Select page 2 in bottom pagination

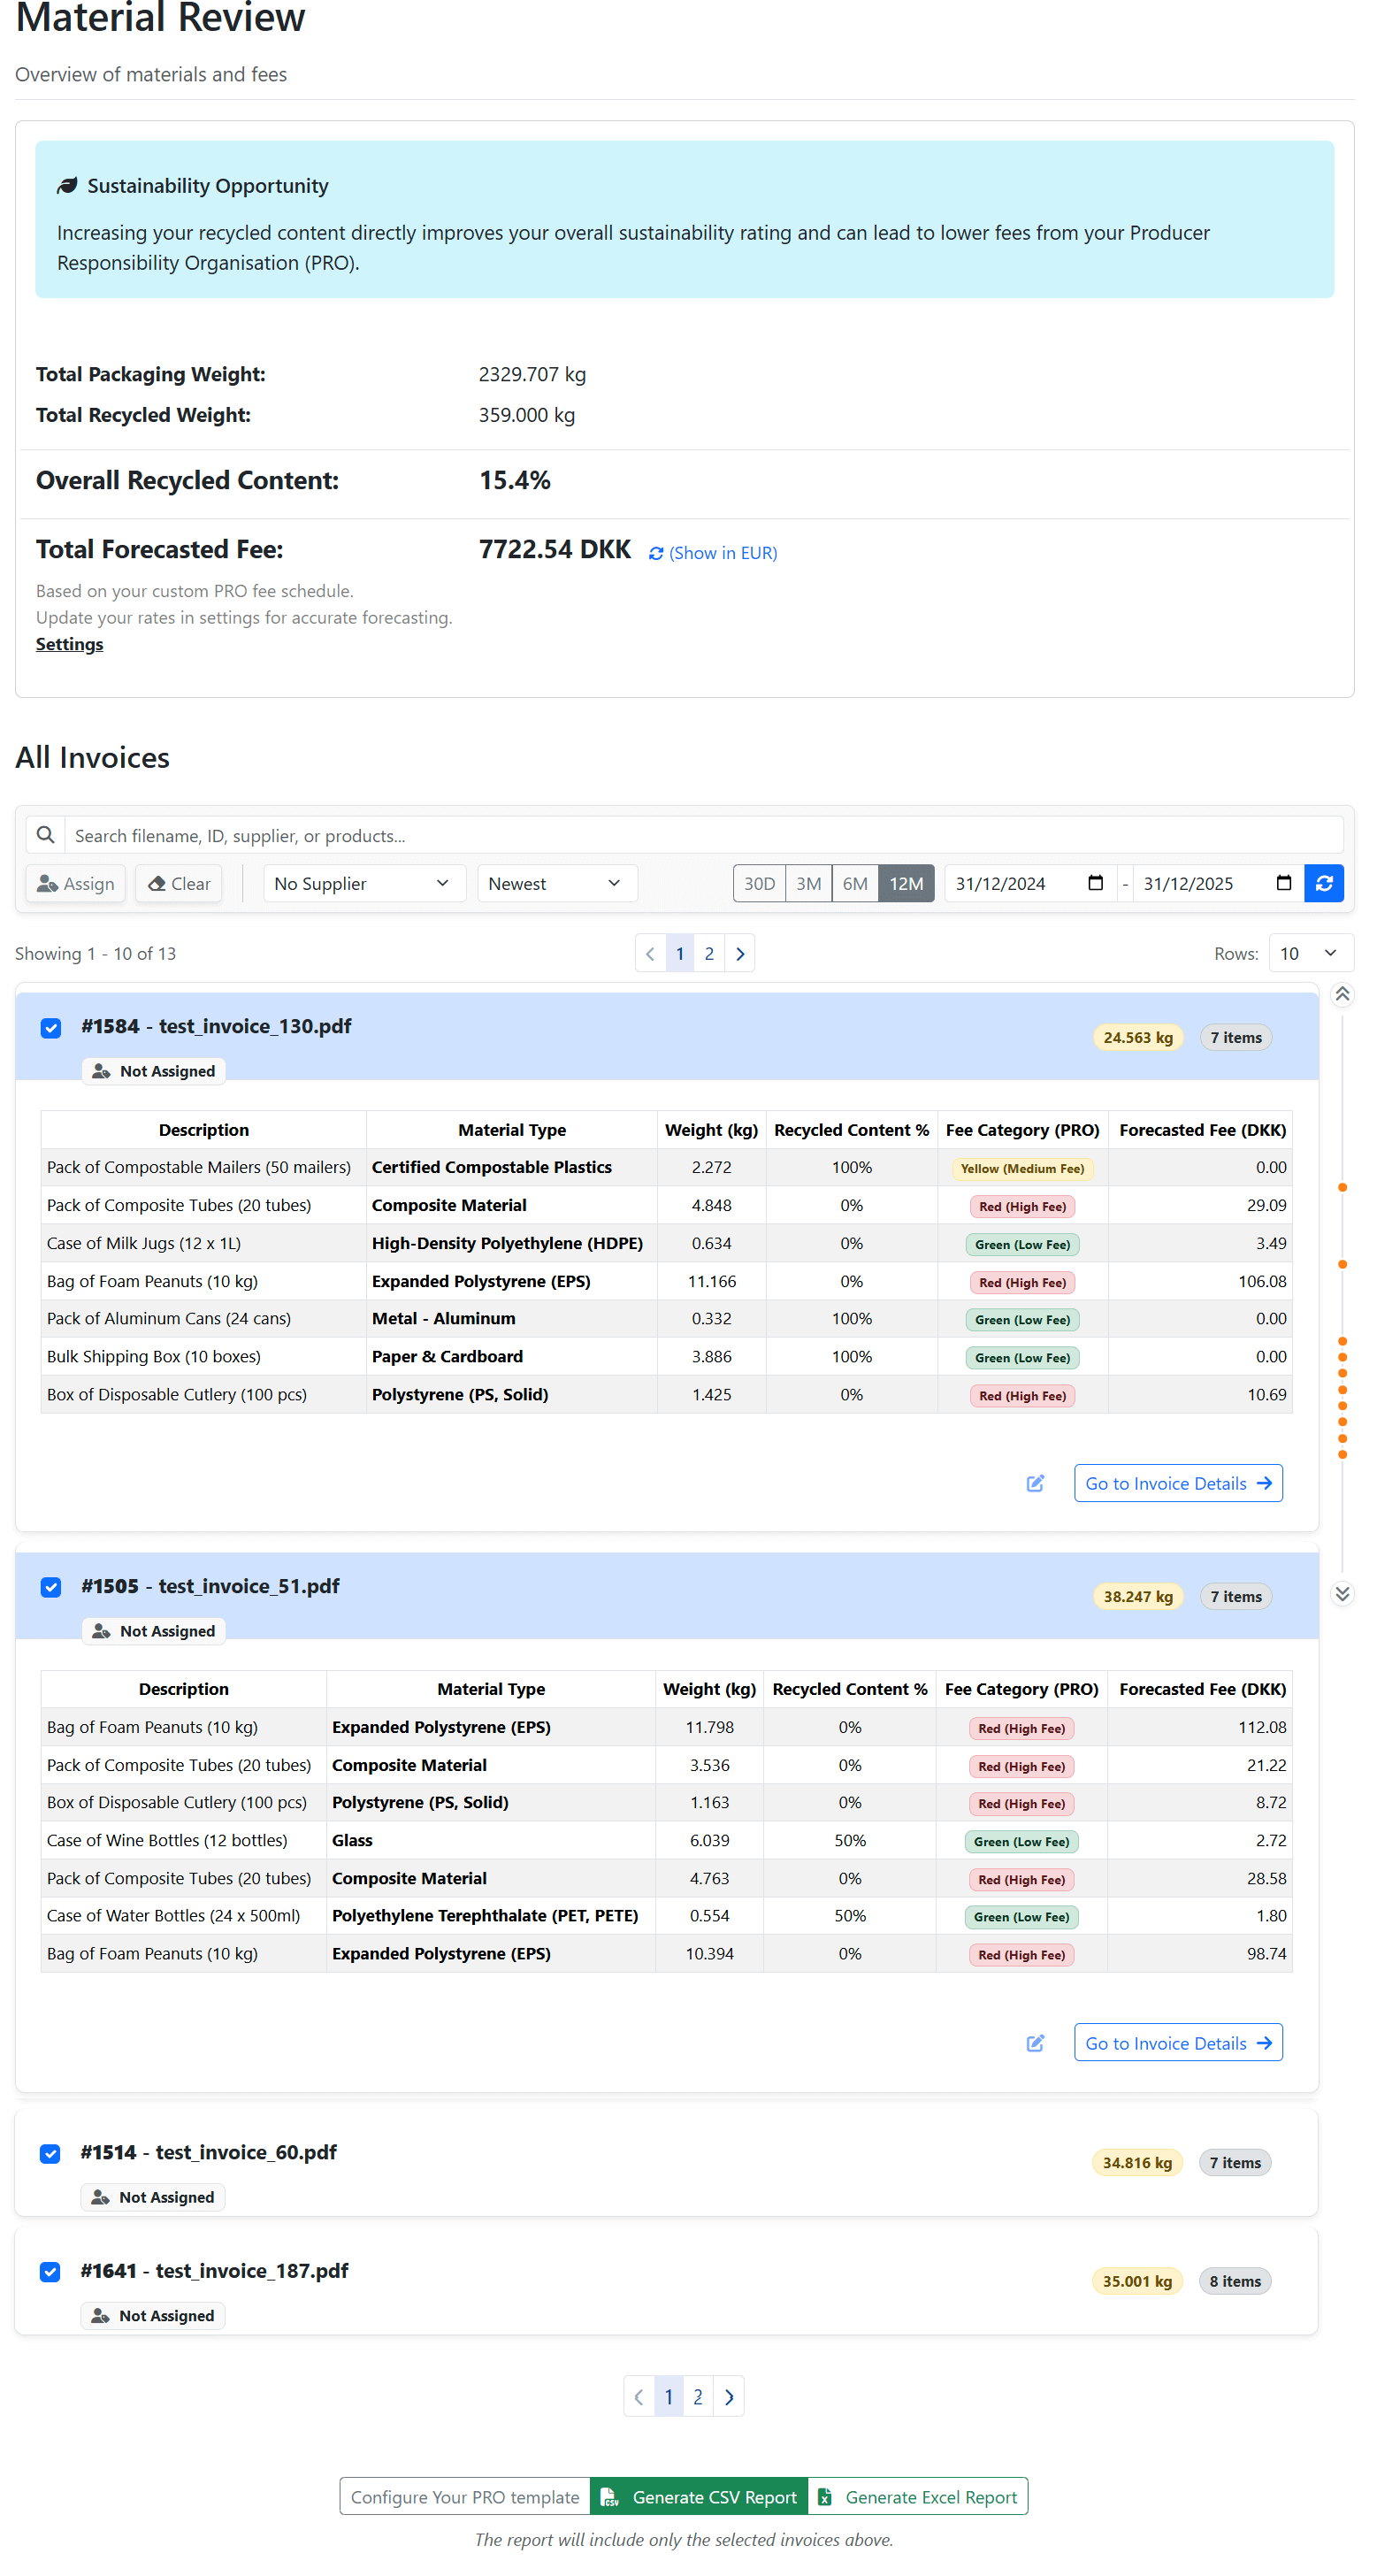[698, 2397]
